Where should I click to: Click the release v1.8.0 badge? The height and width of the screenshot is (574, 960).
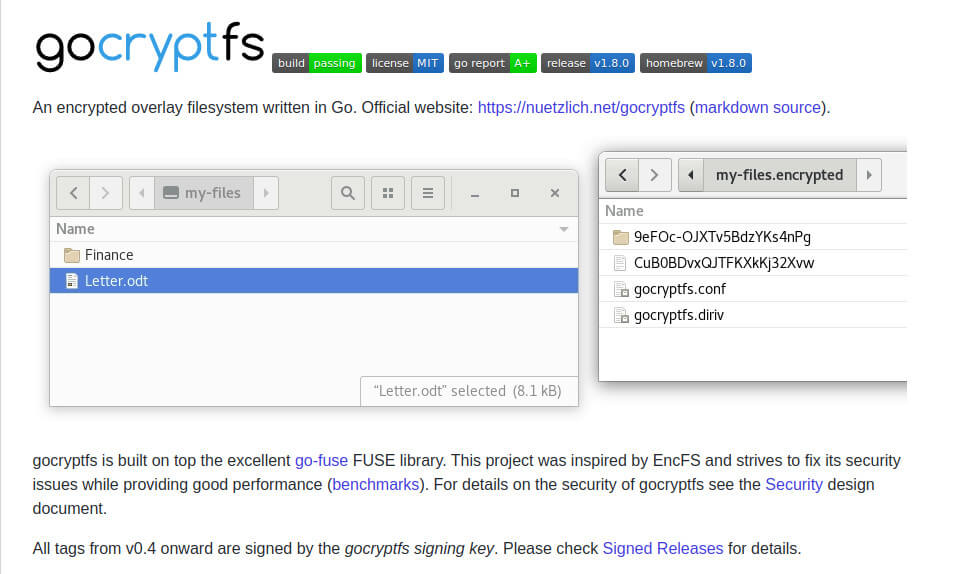point(588,63)
